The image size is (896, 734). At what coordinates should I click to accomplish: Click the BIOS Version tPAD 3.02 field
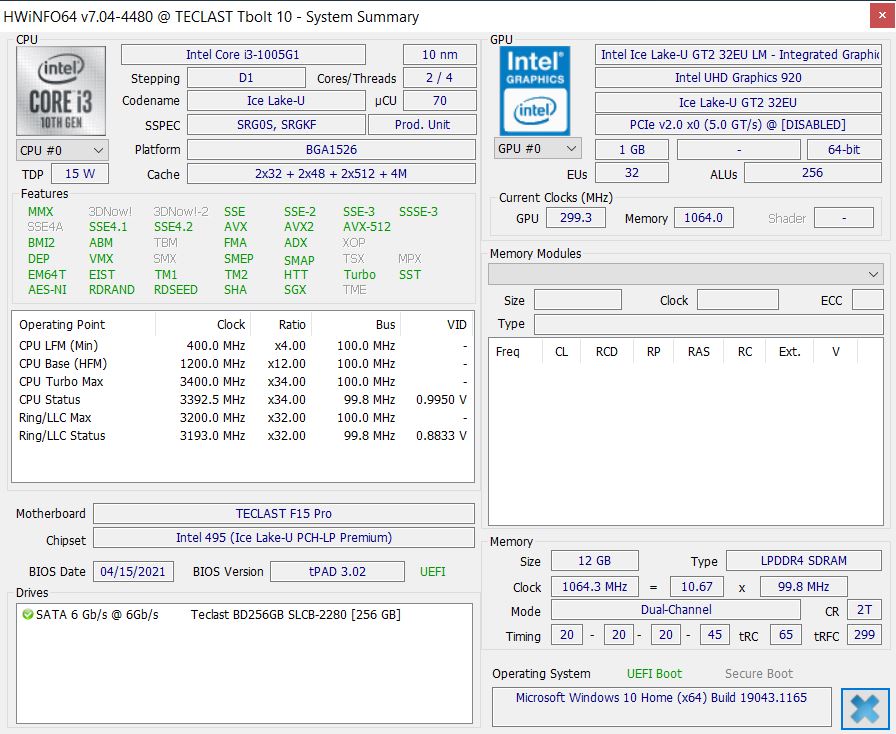coord(337,572)
